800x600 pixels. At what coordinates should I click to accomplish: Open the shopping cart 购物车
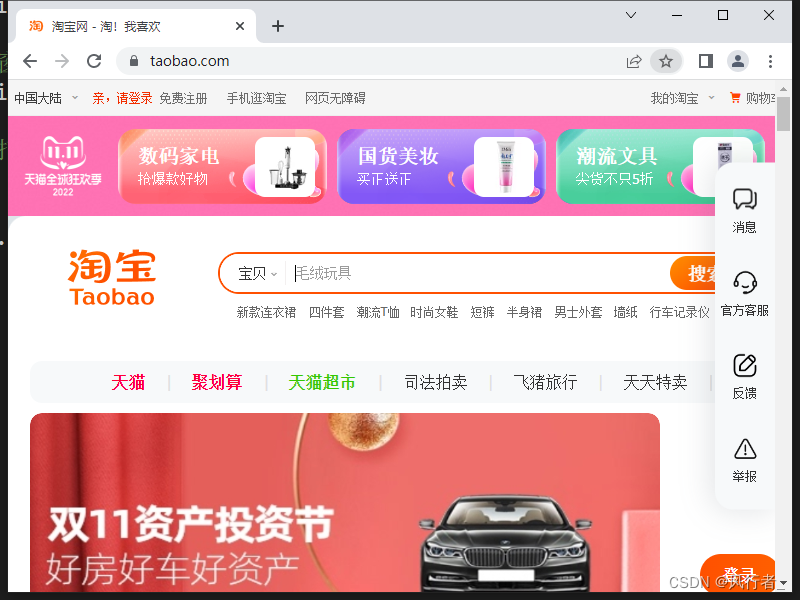point(753,98)
